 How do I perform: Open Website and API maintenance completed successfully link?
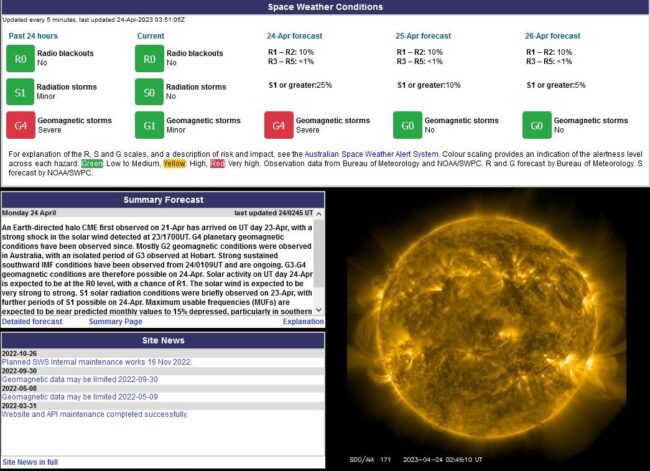click(x=95, y=414)
